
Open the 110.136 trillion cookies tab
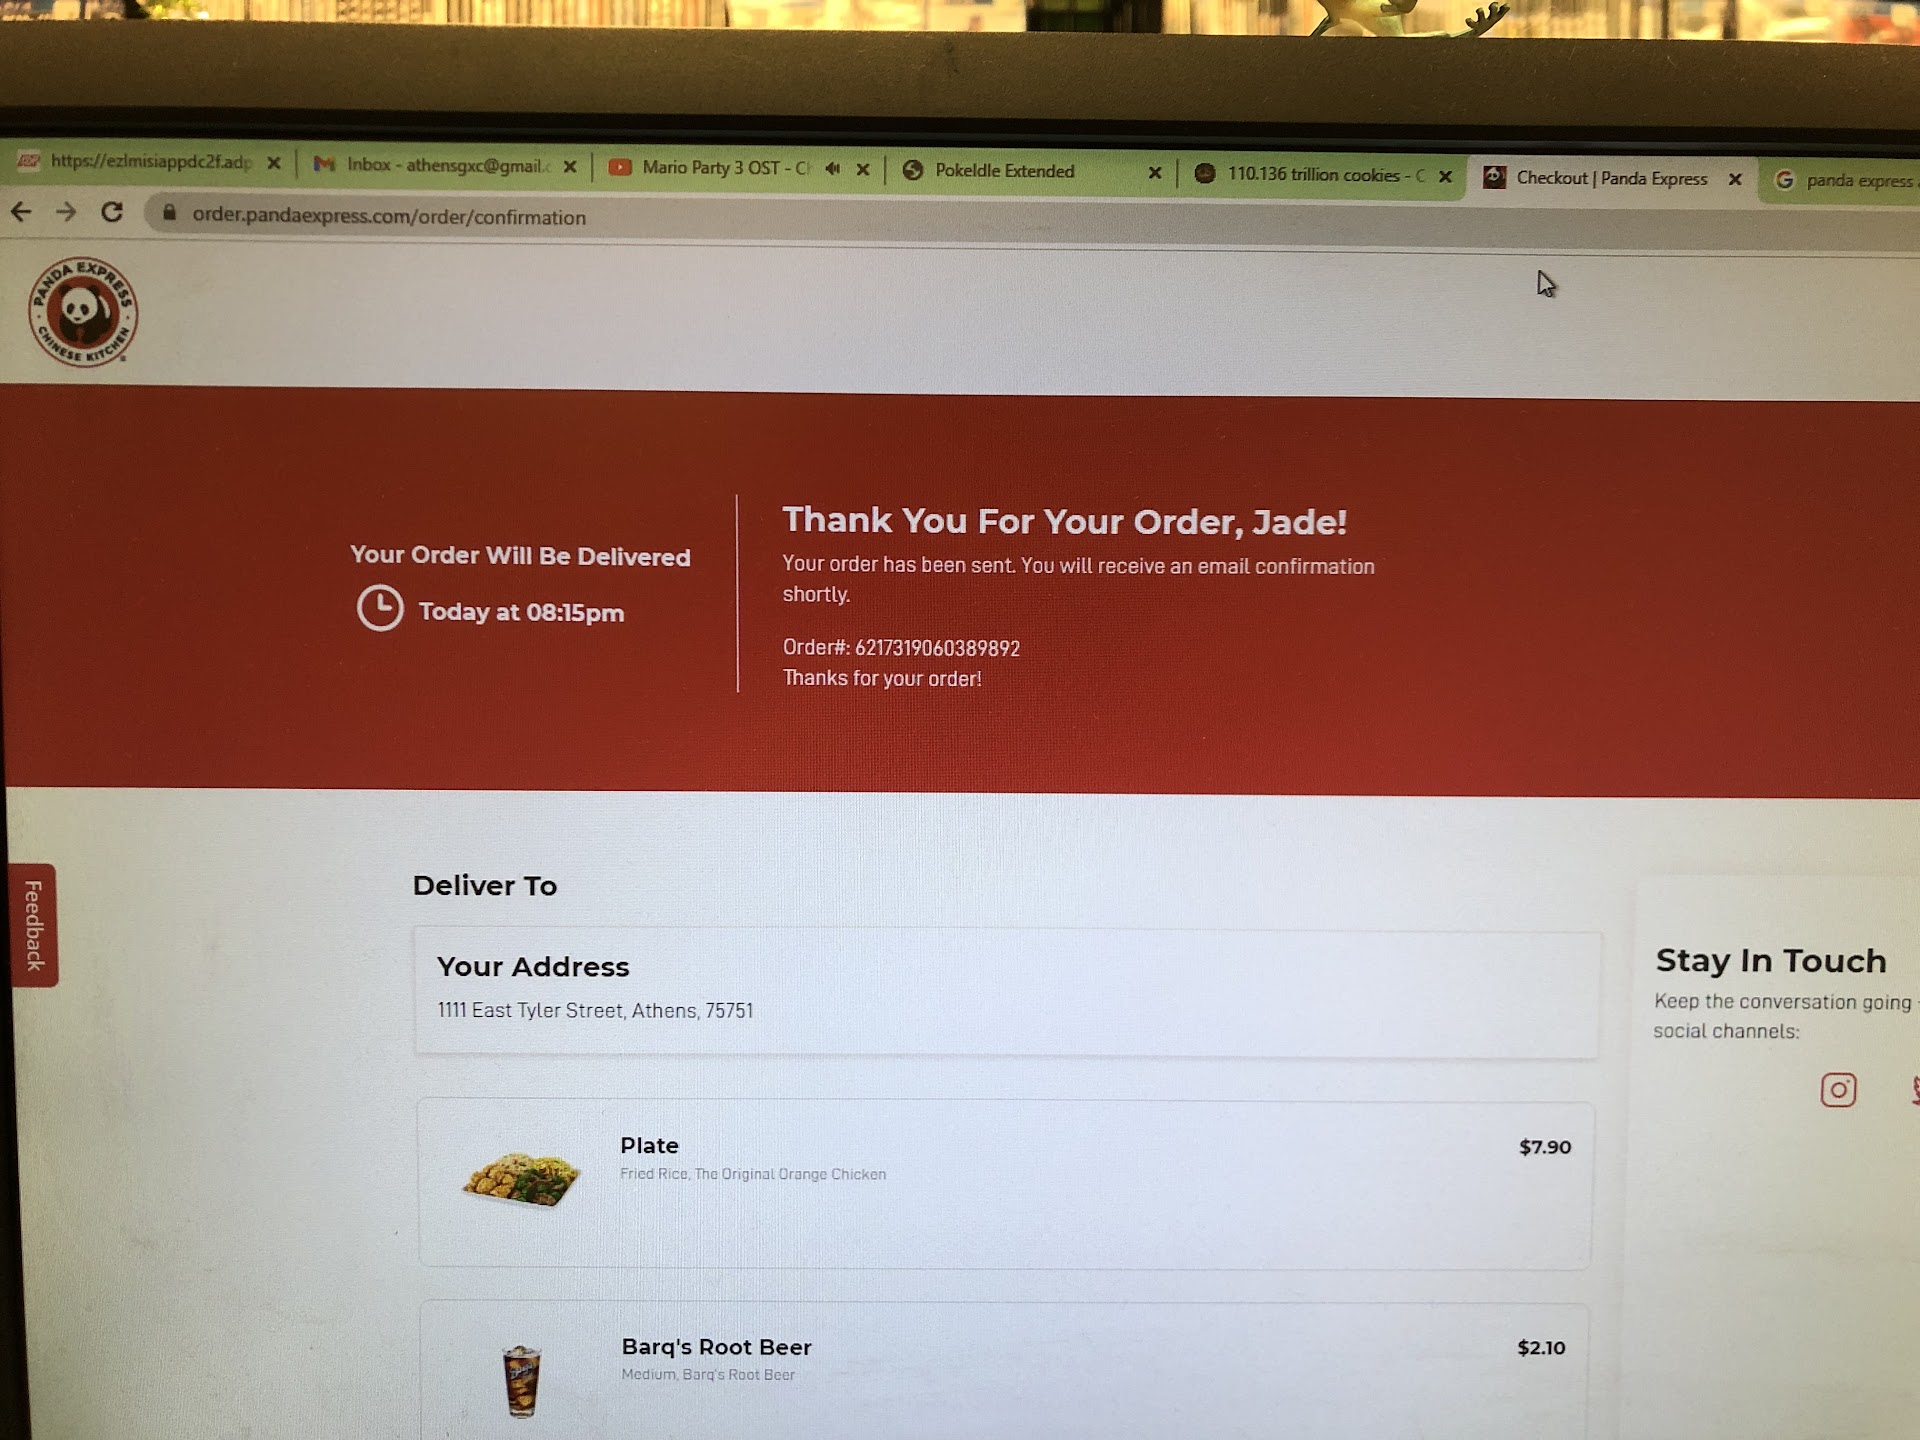(x=1311, y=175)
